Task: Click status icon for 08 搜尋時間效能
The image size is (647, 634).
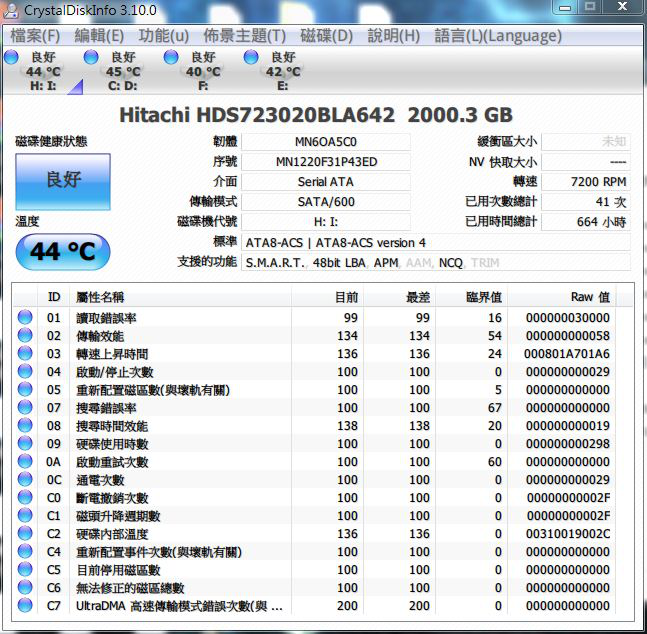Action: pos(25,425)
